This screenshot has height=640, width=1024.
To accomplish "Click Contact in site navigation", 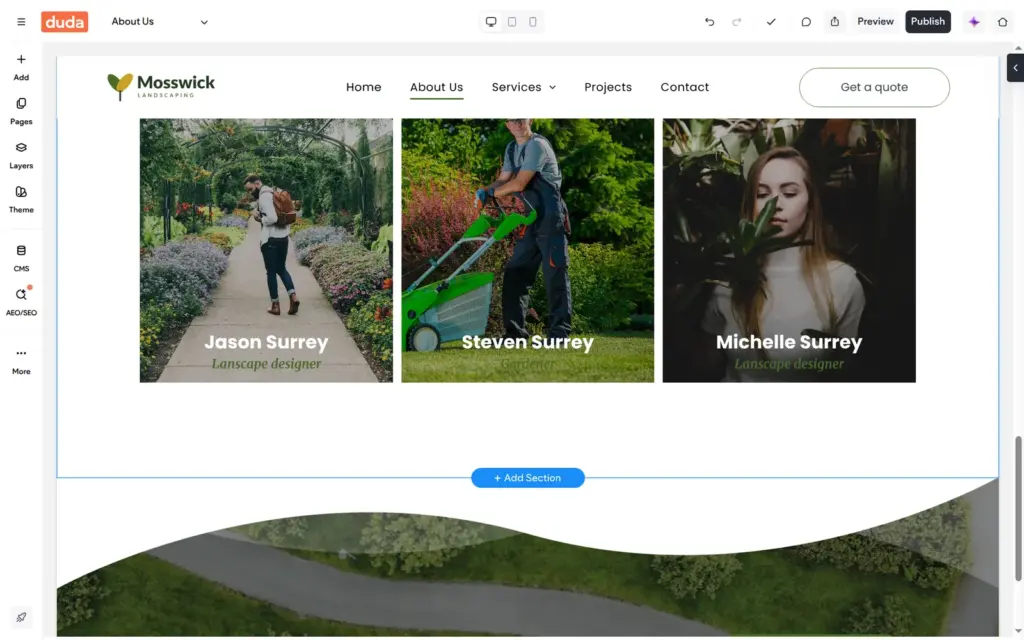I will click(684, 87).
